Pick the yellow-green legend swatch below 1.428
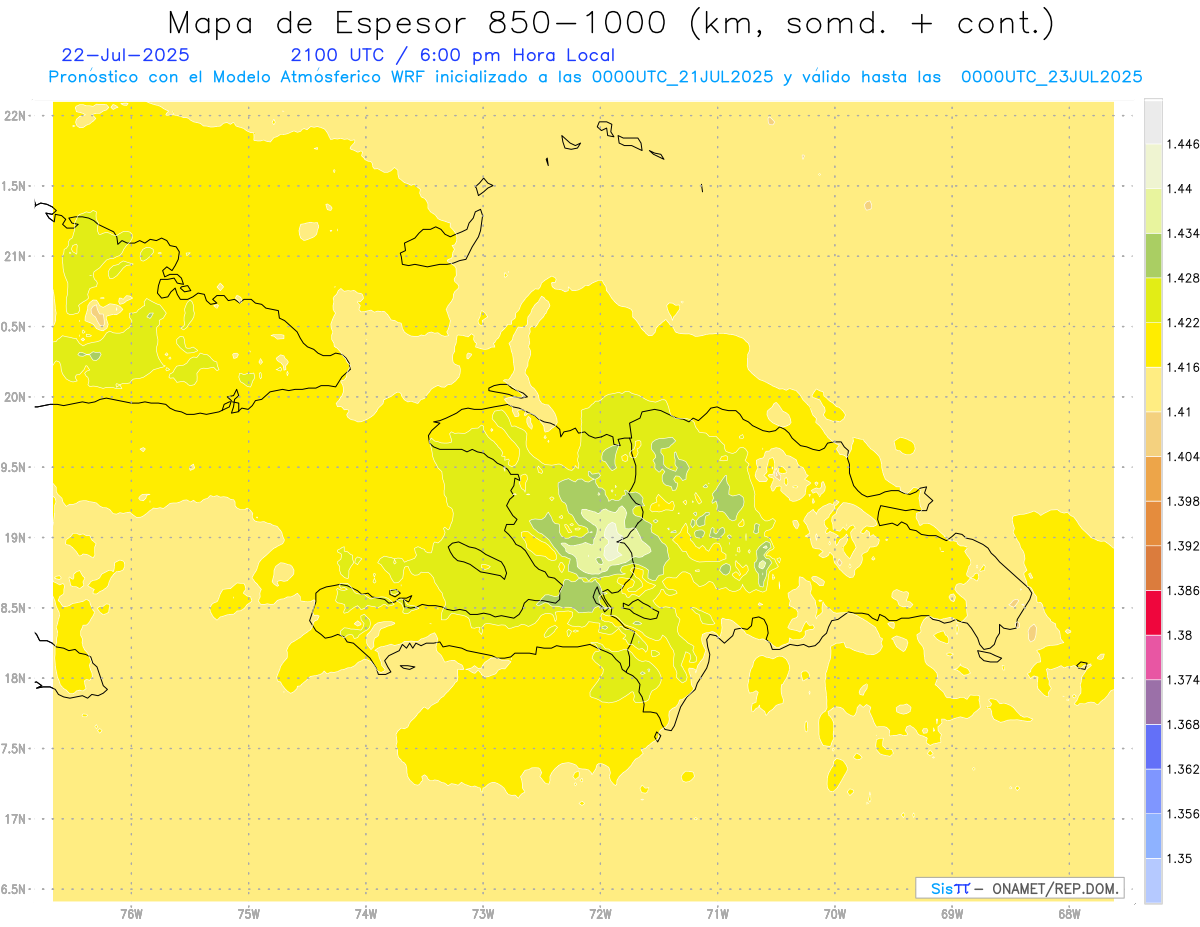 [1153, 300]
